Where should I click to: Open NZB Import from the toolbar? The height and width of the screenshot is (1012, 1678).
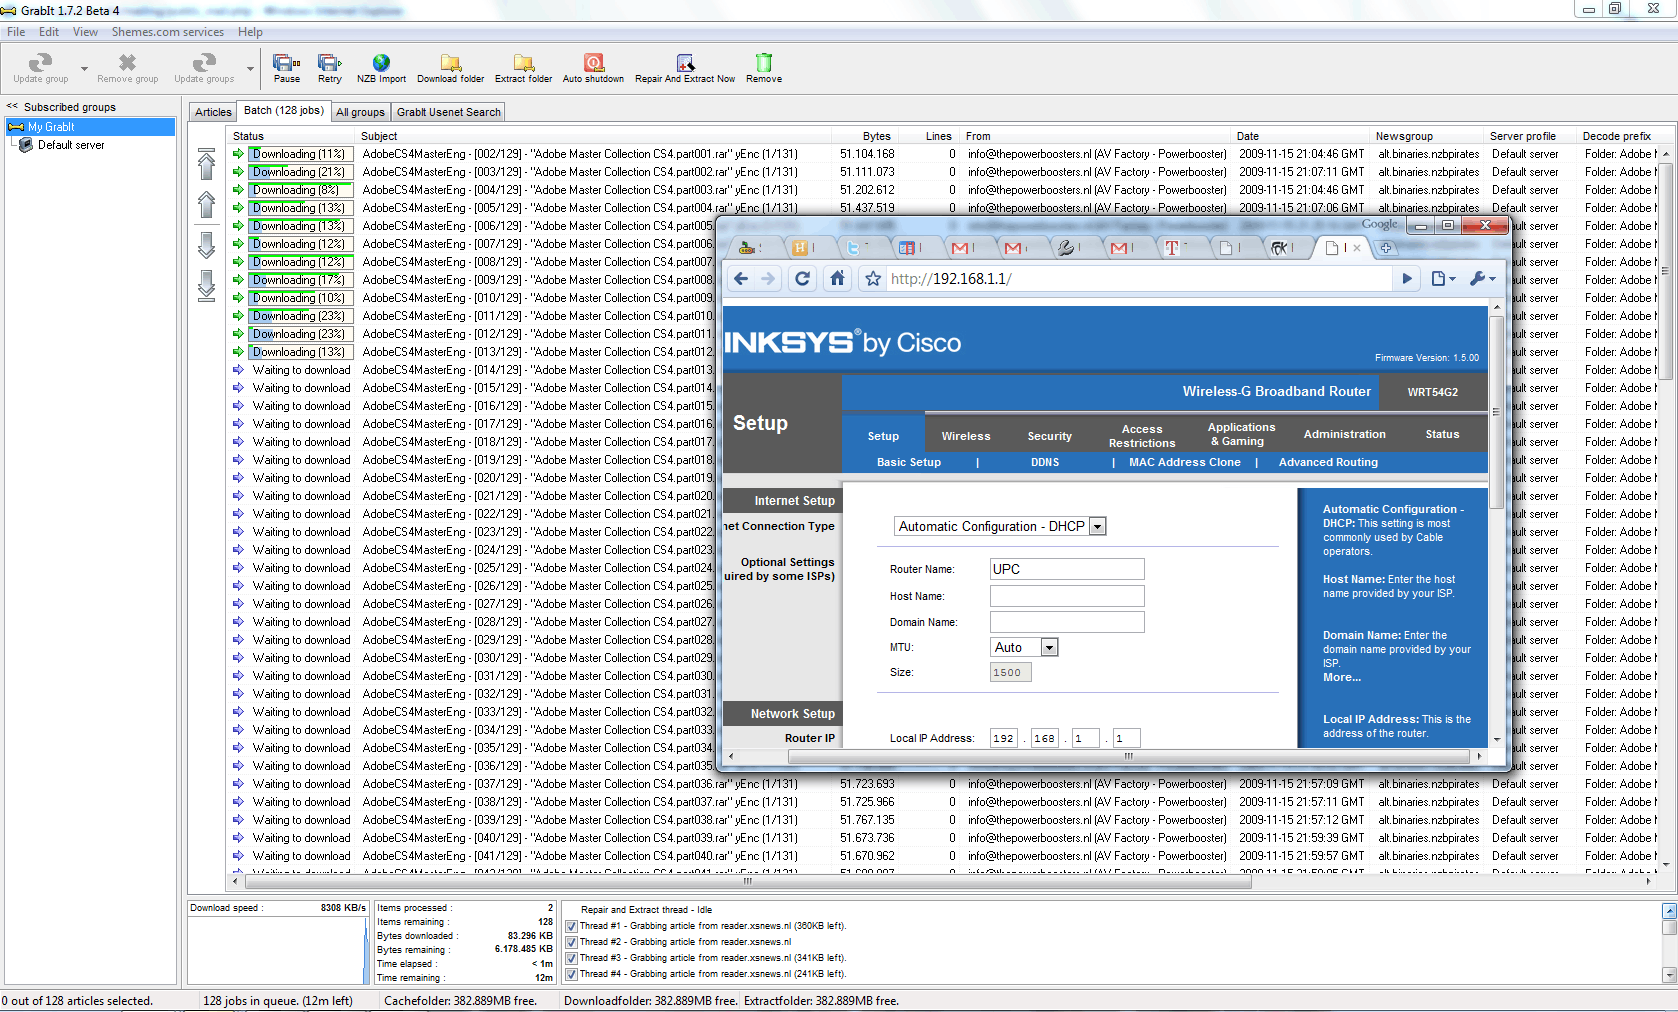(381, 63)
